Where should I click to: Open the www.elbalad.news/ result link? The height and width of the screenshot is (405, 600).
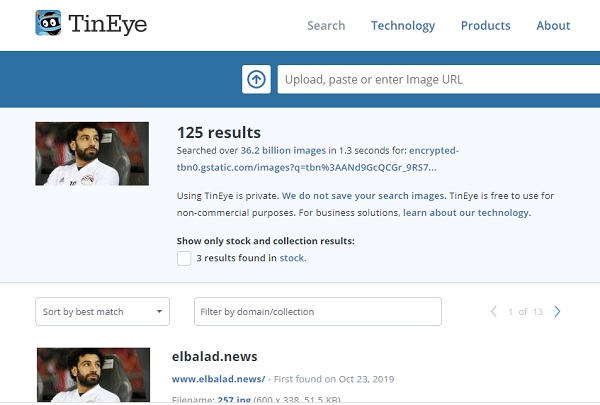(218, 379)
